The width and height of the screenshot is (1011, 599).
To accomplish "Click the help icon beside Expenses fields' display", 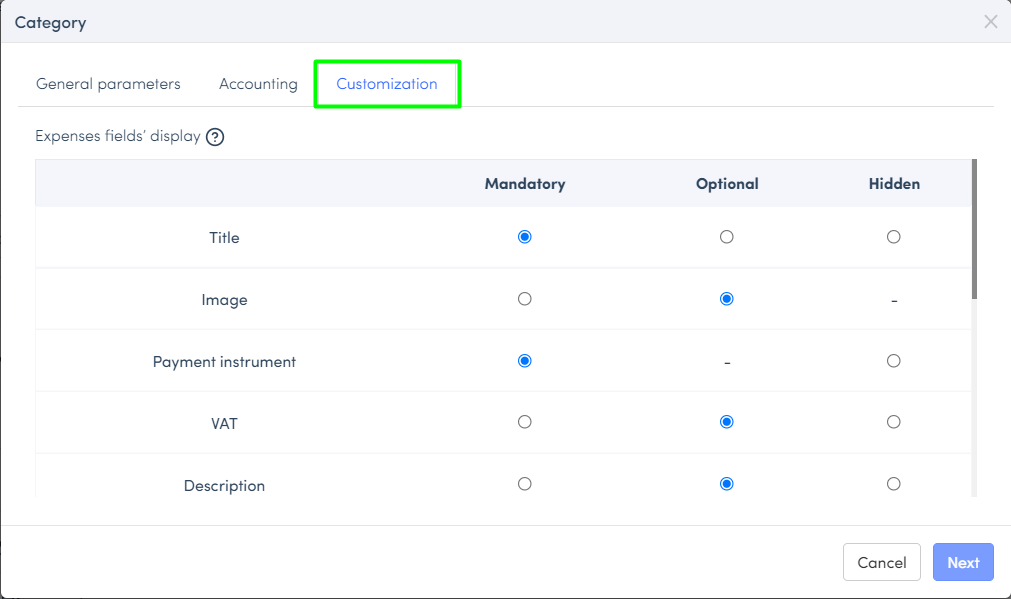I will (x=215, y=137).
